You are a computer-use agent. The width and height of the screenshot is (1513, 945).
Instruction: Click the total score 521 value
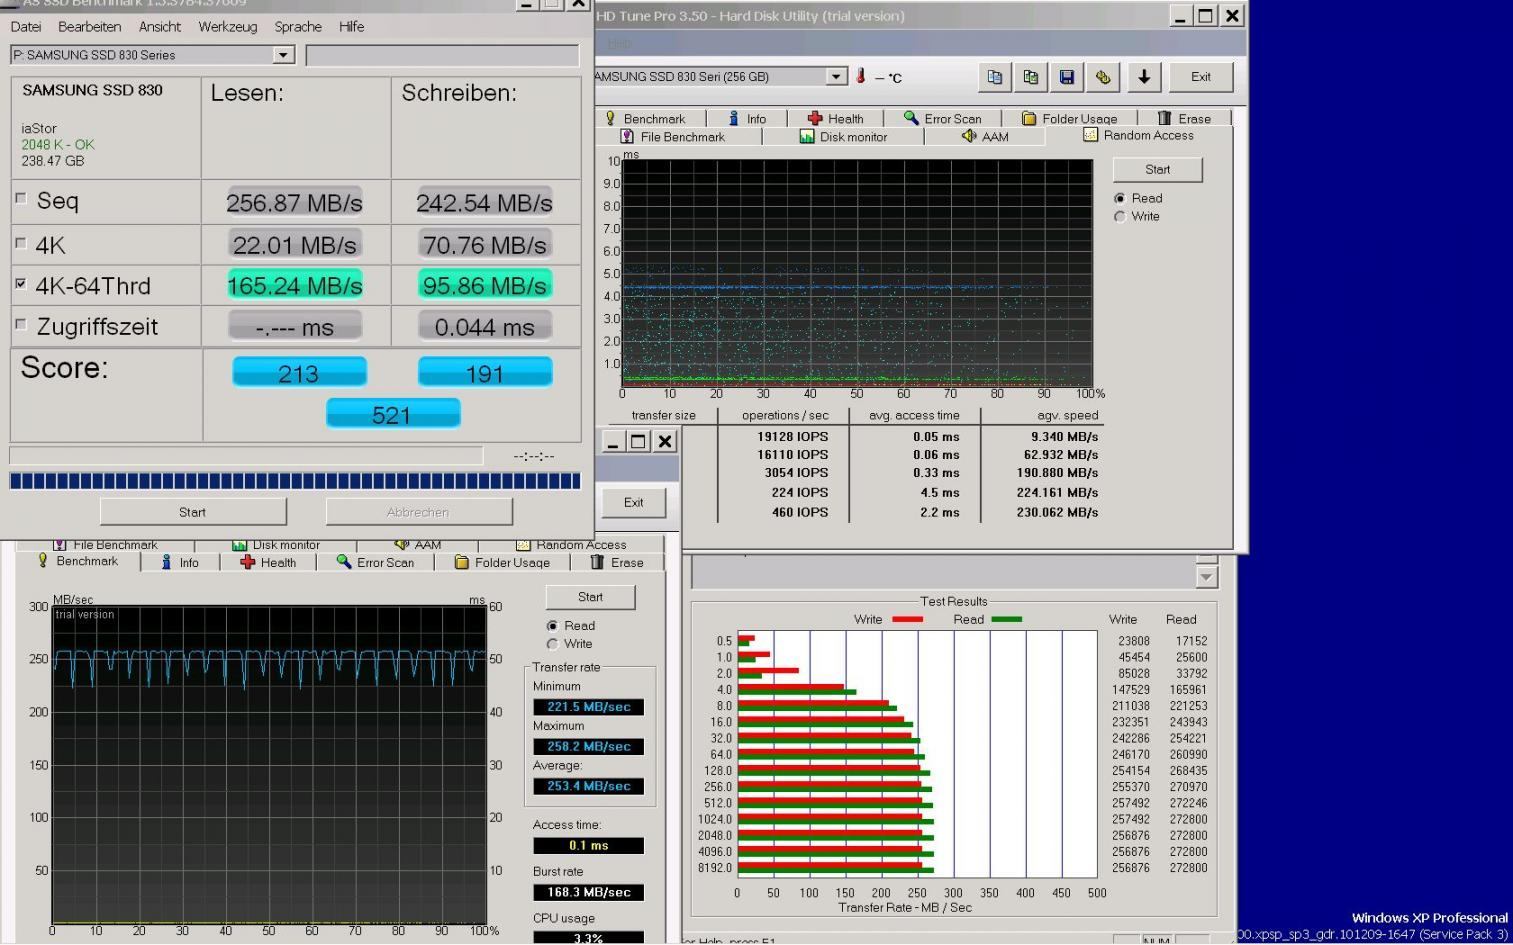tap(393, 414)
